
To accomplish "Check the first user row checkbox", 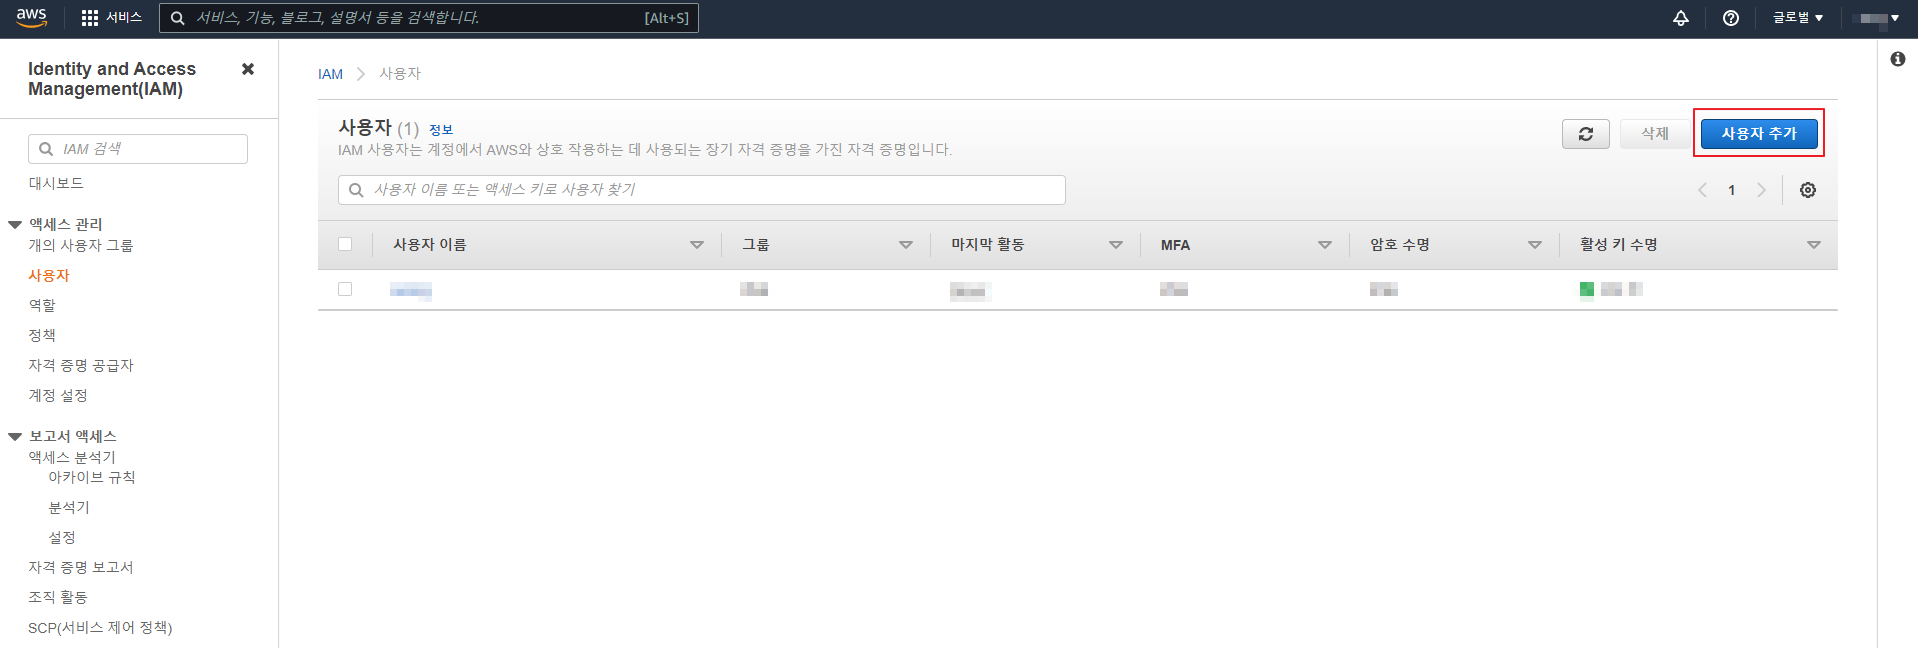I will point(345,289).
